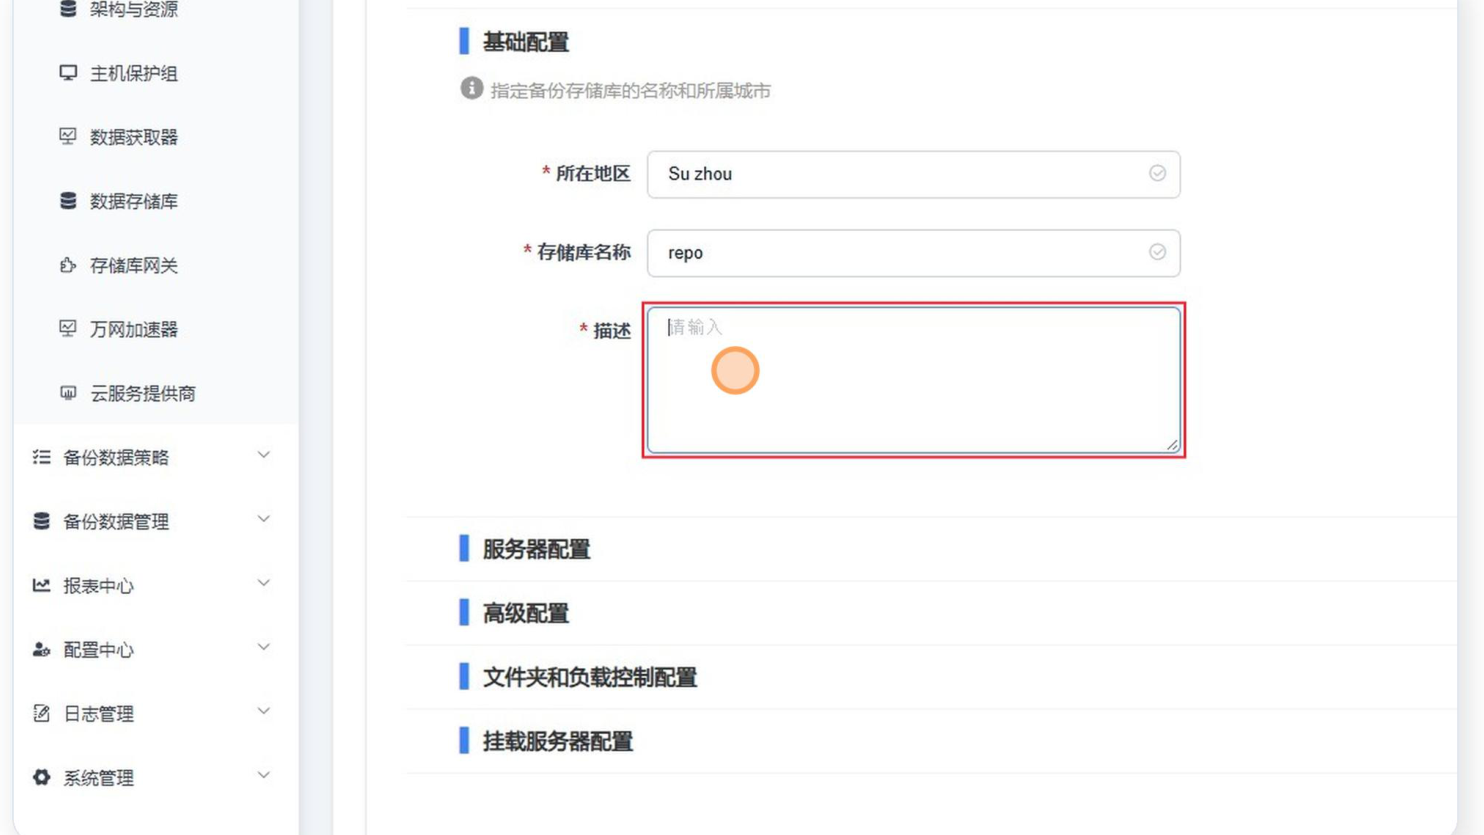Click the check icon in 所在地区 field
The height and width of the screenshot is (835, 1484).
1157,173
